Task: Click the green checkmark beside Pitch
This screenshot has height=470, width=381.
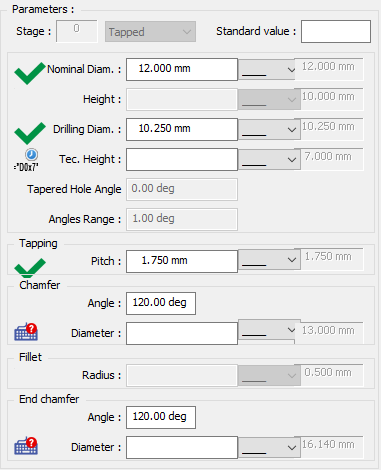Action: point(30,268)
